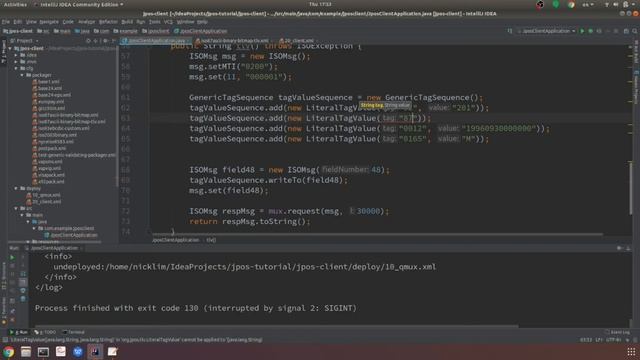This screenshot has width=640, height=360.
Task: Open the Project panel settings gear
Action: pos(105,41)
